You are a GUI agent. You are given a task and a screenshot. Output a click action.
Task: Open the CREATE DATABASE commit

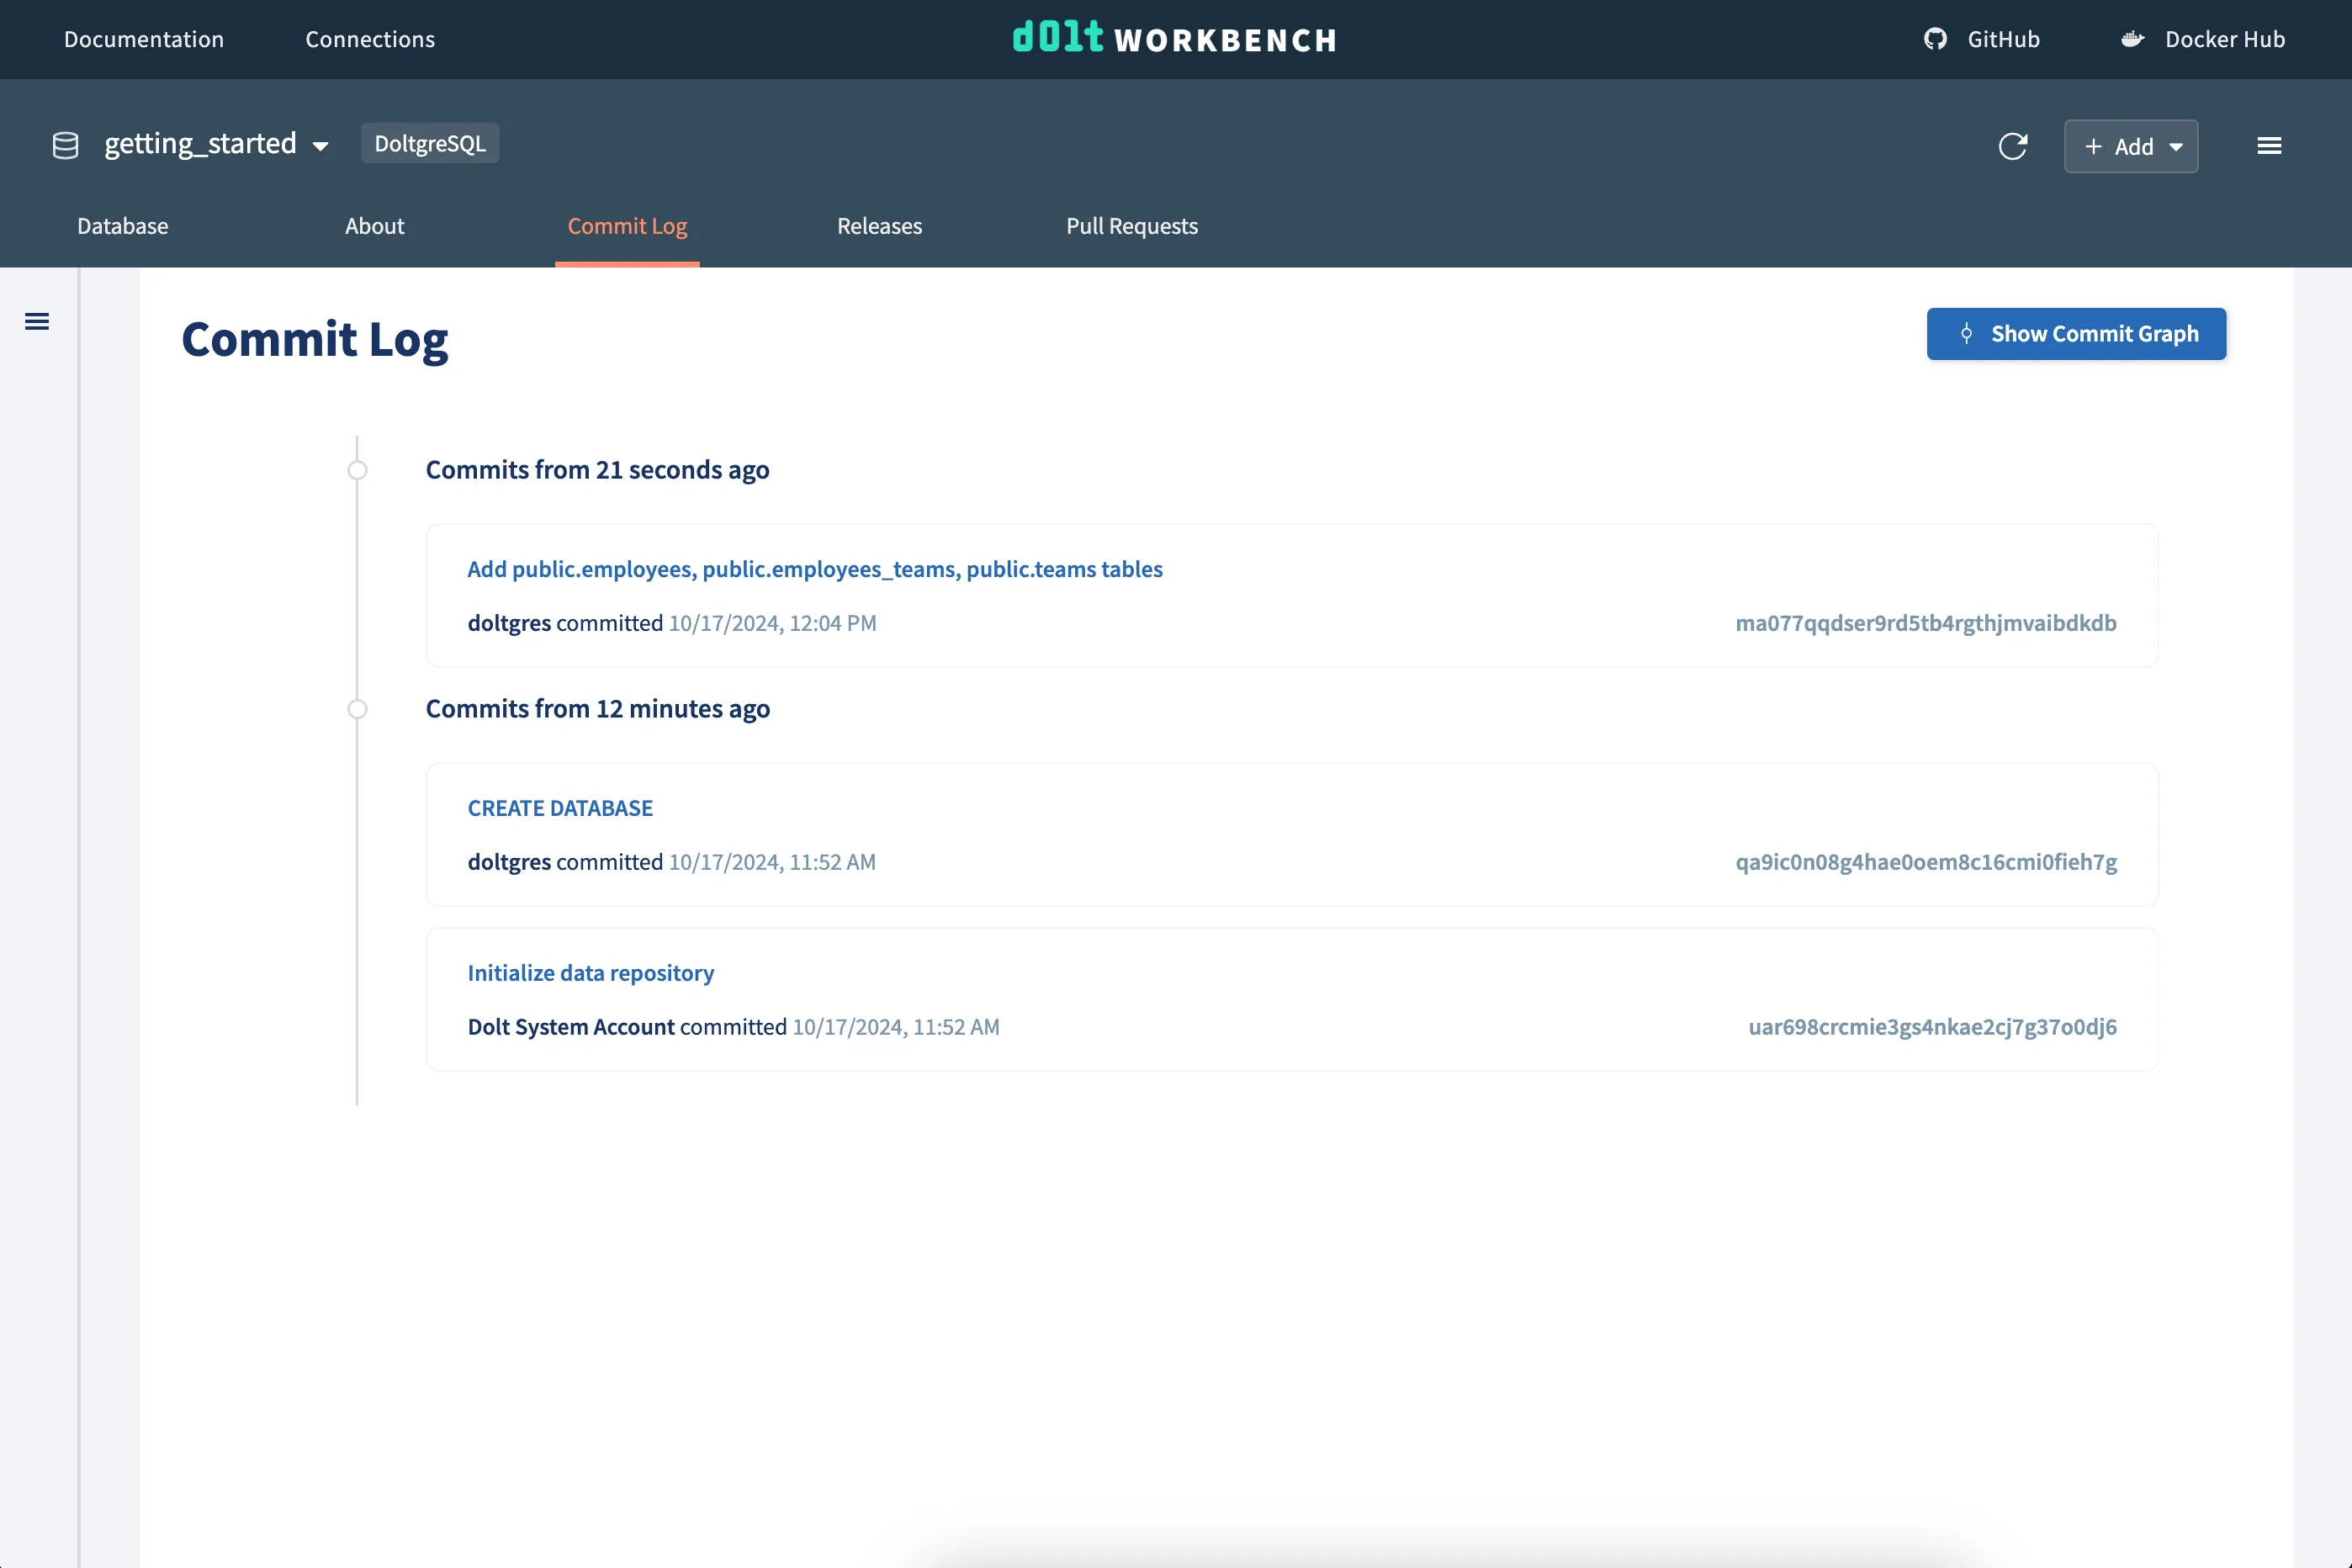pyautogui.click(x=560, y=807)
